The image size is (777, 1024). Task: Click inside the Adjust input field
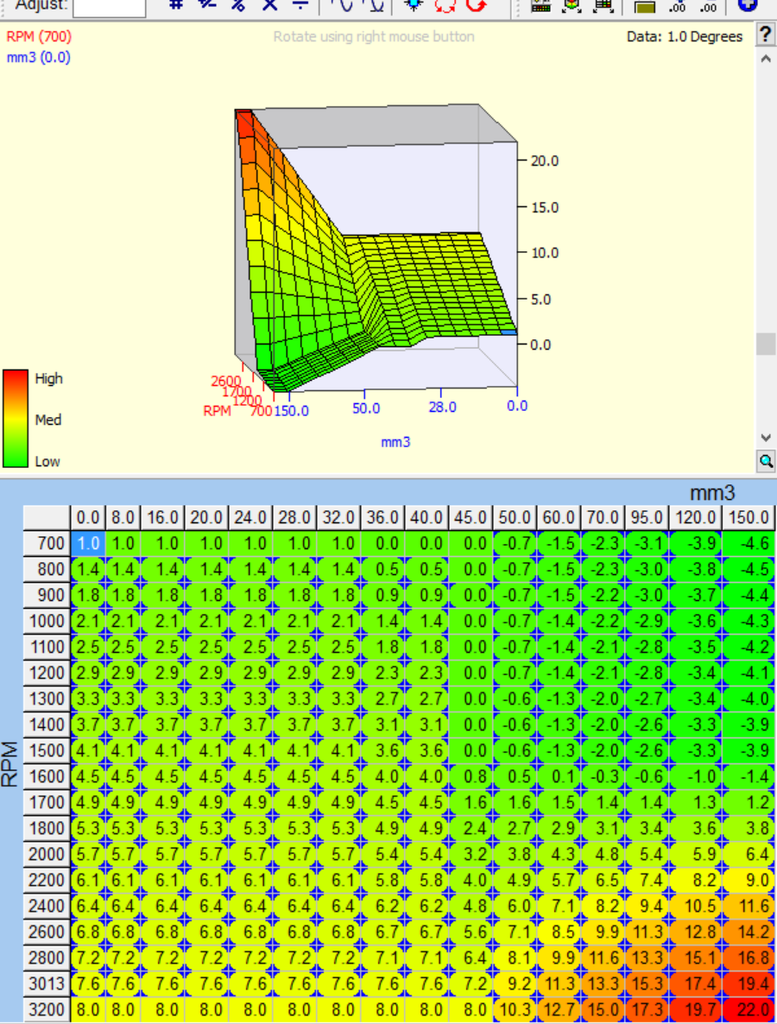pyautogui.click(x=109, y=6)
